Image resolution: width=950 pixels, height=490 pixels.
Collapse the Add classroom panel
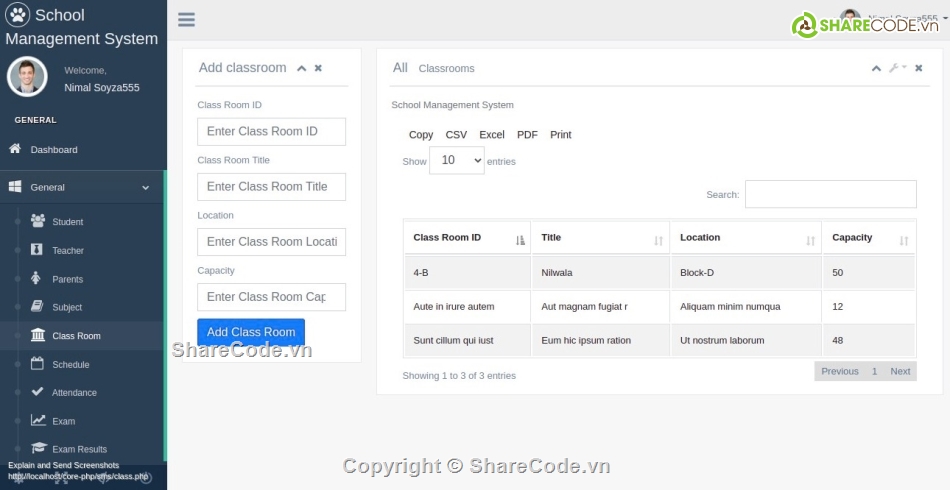click(x=302, y=68)
